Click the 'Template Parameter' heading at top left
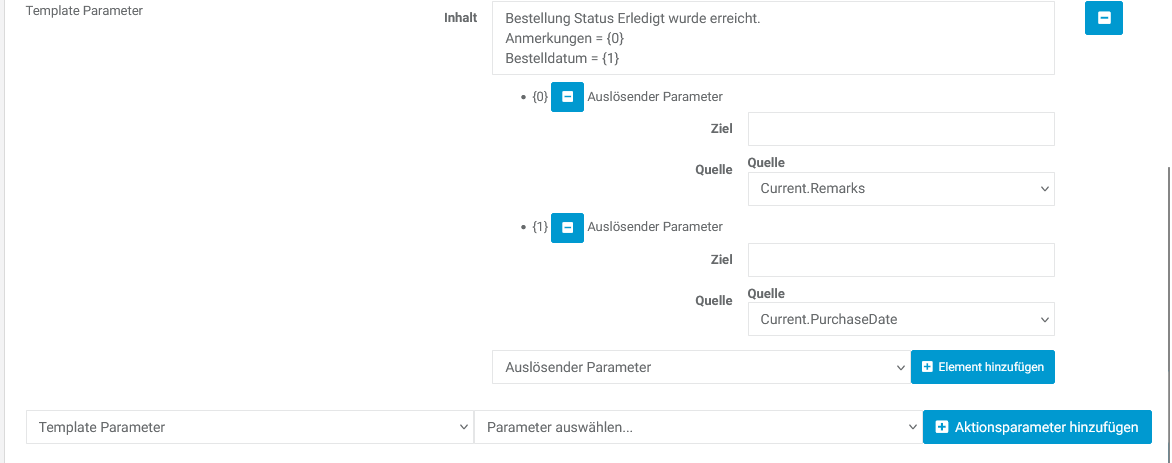Image resolution: width=1172 pixels, height=463 pixels. tap(84, 12)
